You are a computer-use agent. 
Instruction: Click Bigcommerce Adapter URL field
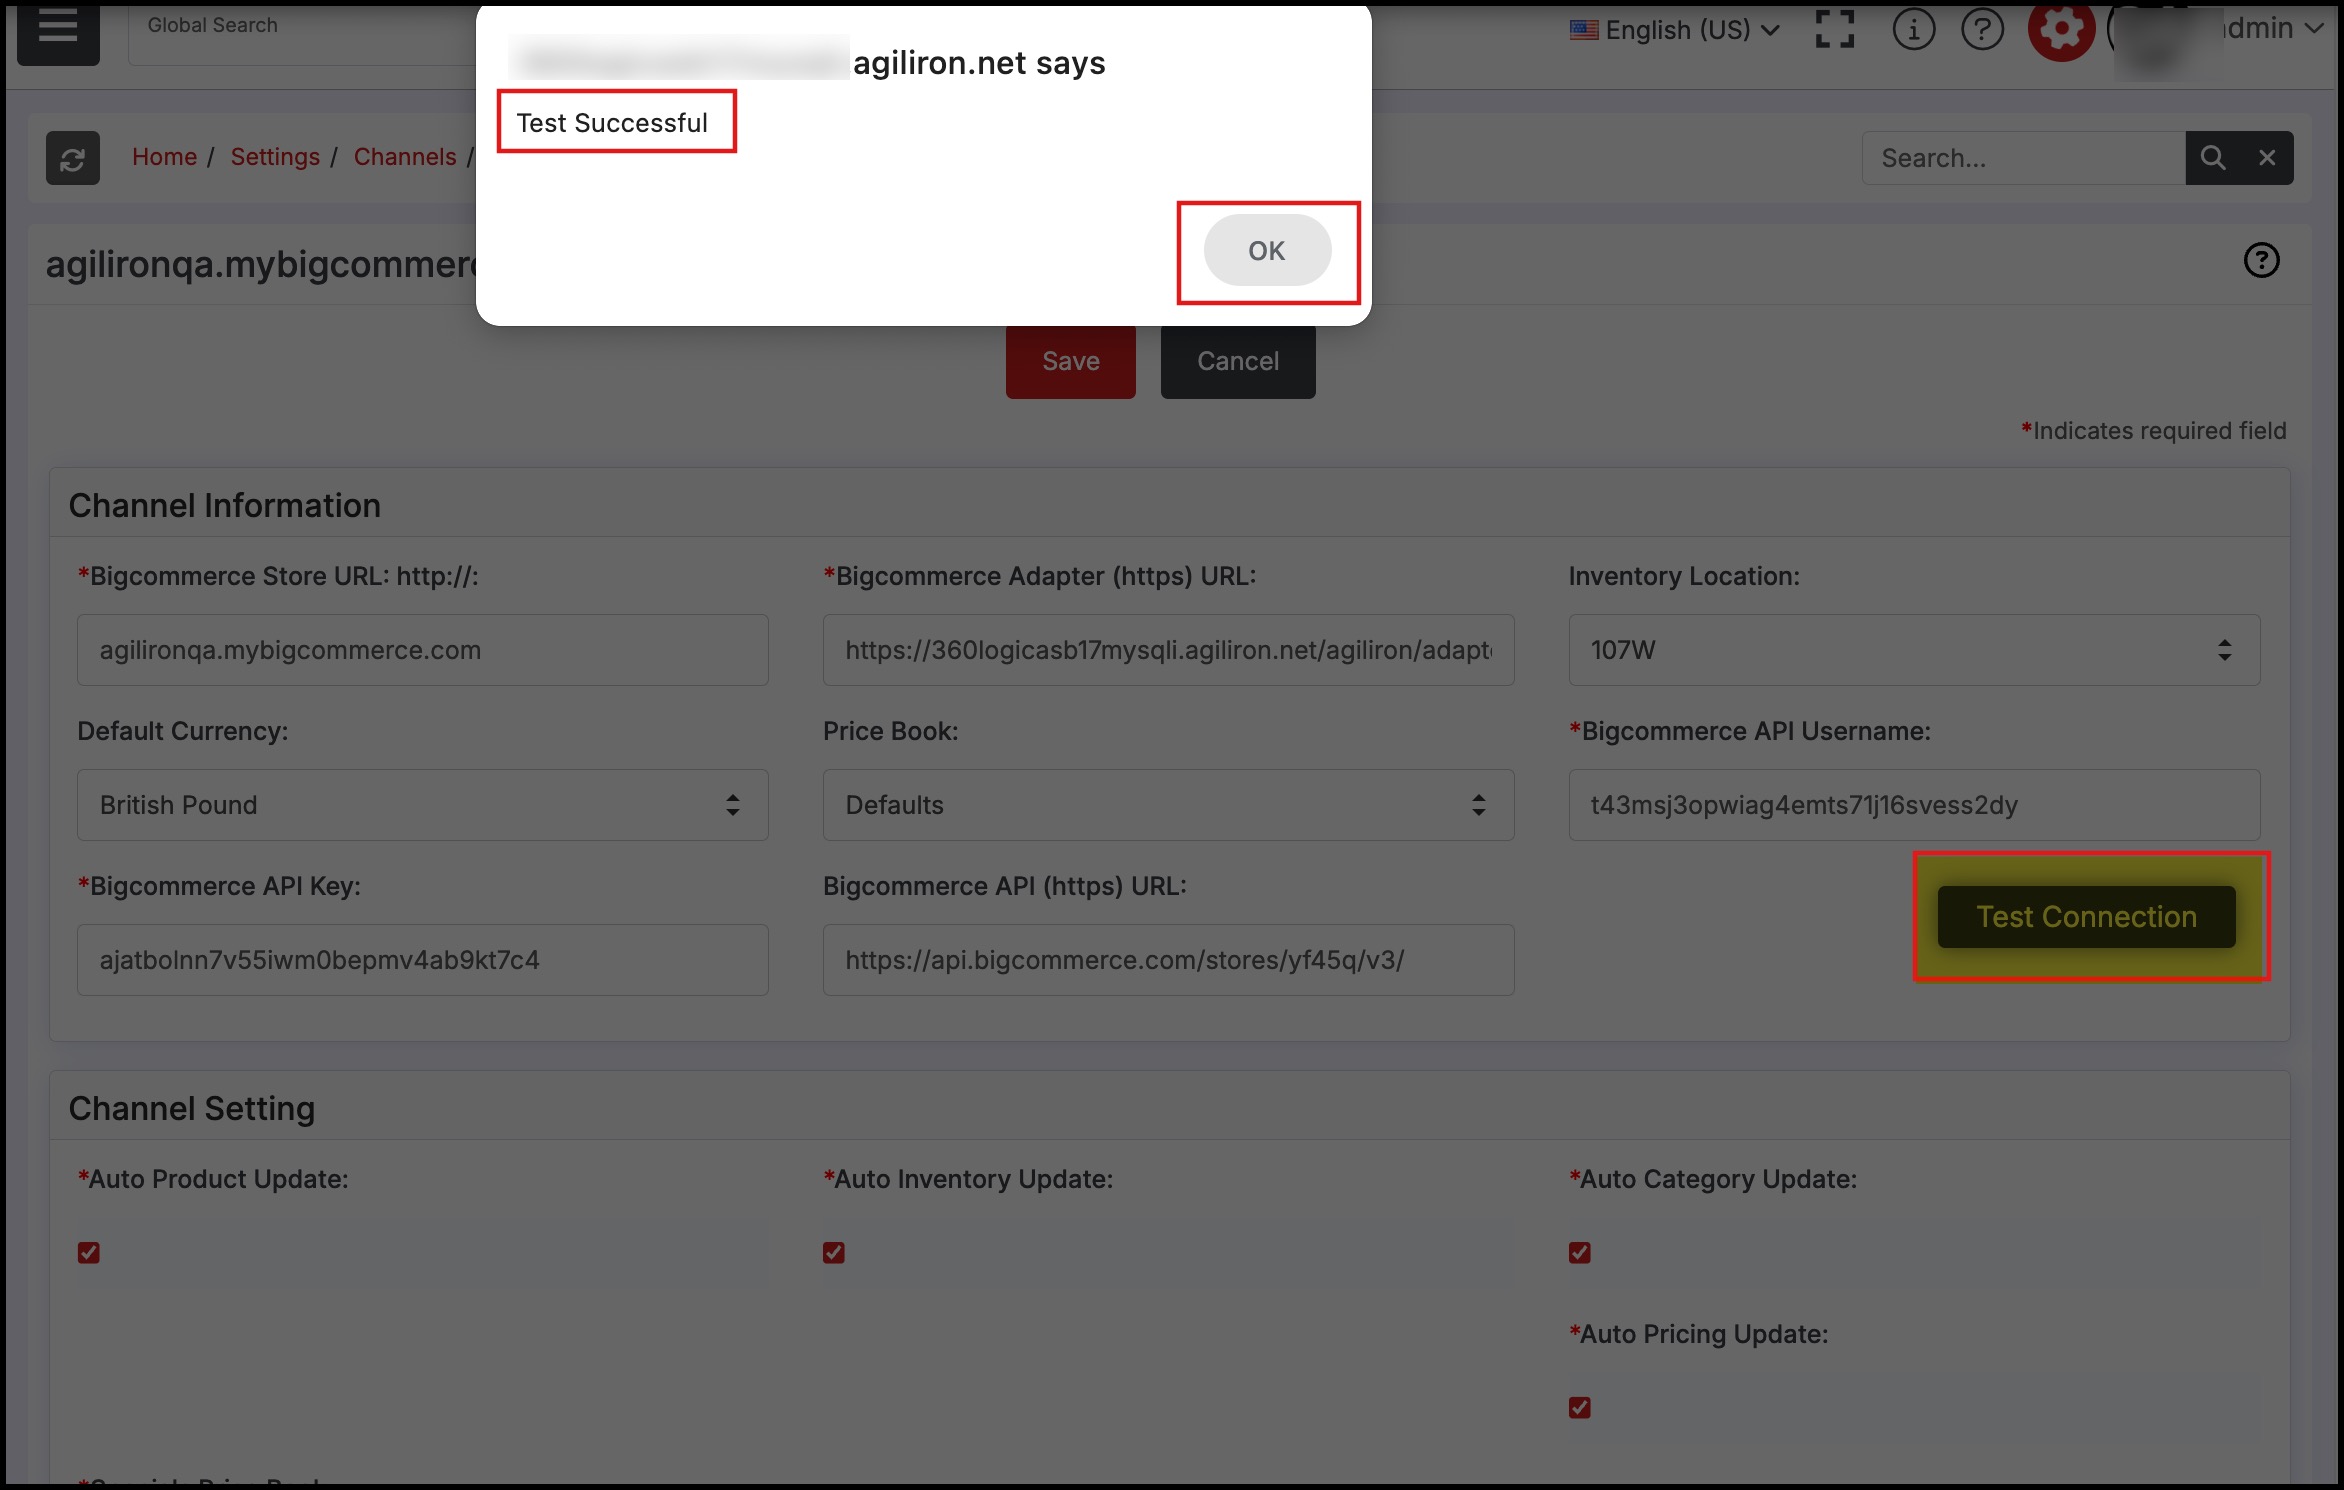click(x=1168, y=650)
